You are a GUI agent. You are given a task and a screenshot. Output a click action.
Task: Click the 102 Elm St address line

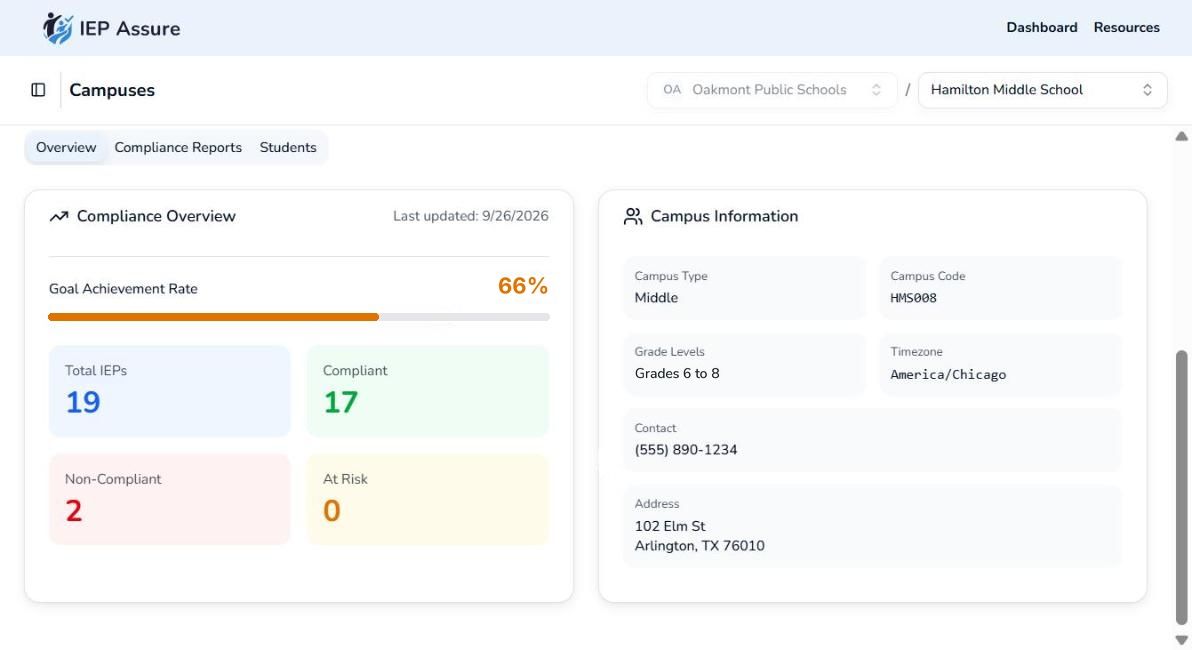(x=670, y=526)
